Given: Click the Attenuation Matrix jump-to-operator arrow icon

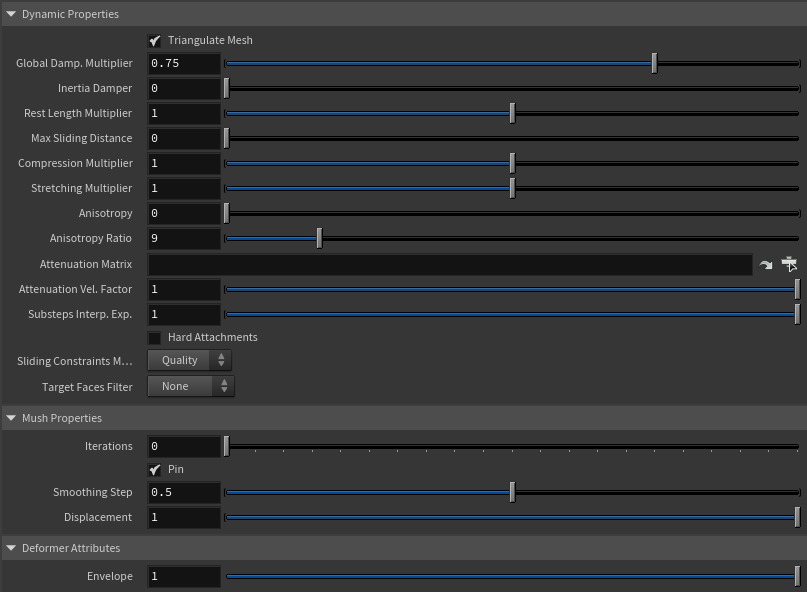Looking at the screenshot, I should (x=766, y=265).
